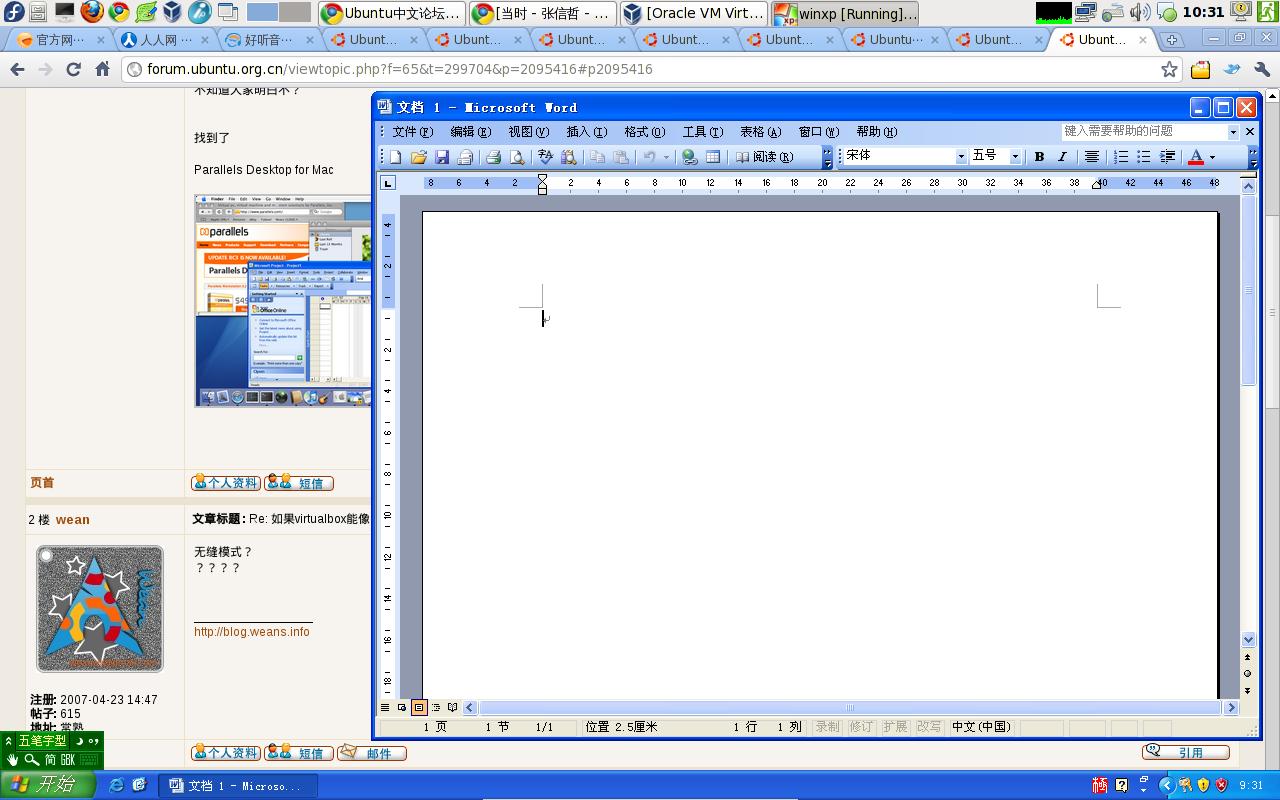Image resolution: width=1280 pixels, height=800 pixels.
Task: Open the 编辑(E) menu in Word
Action: tap(470, 132)
